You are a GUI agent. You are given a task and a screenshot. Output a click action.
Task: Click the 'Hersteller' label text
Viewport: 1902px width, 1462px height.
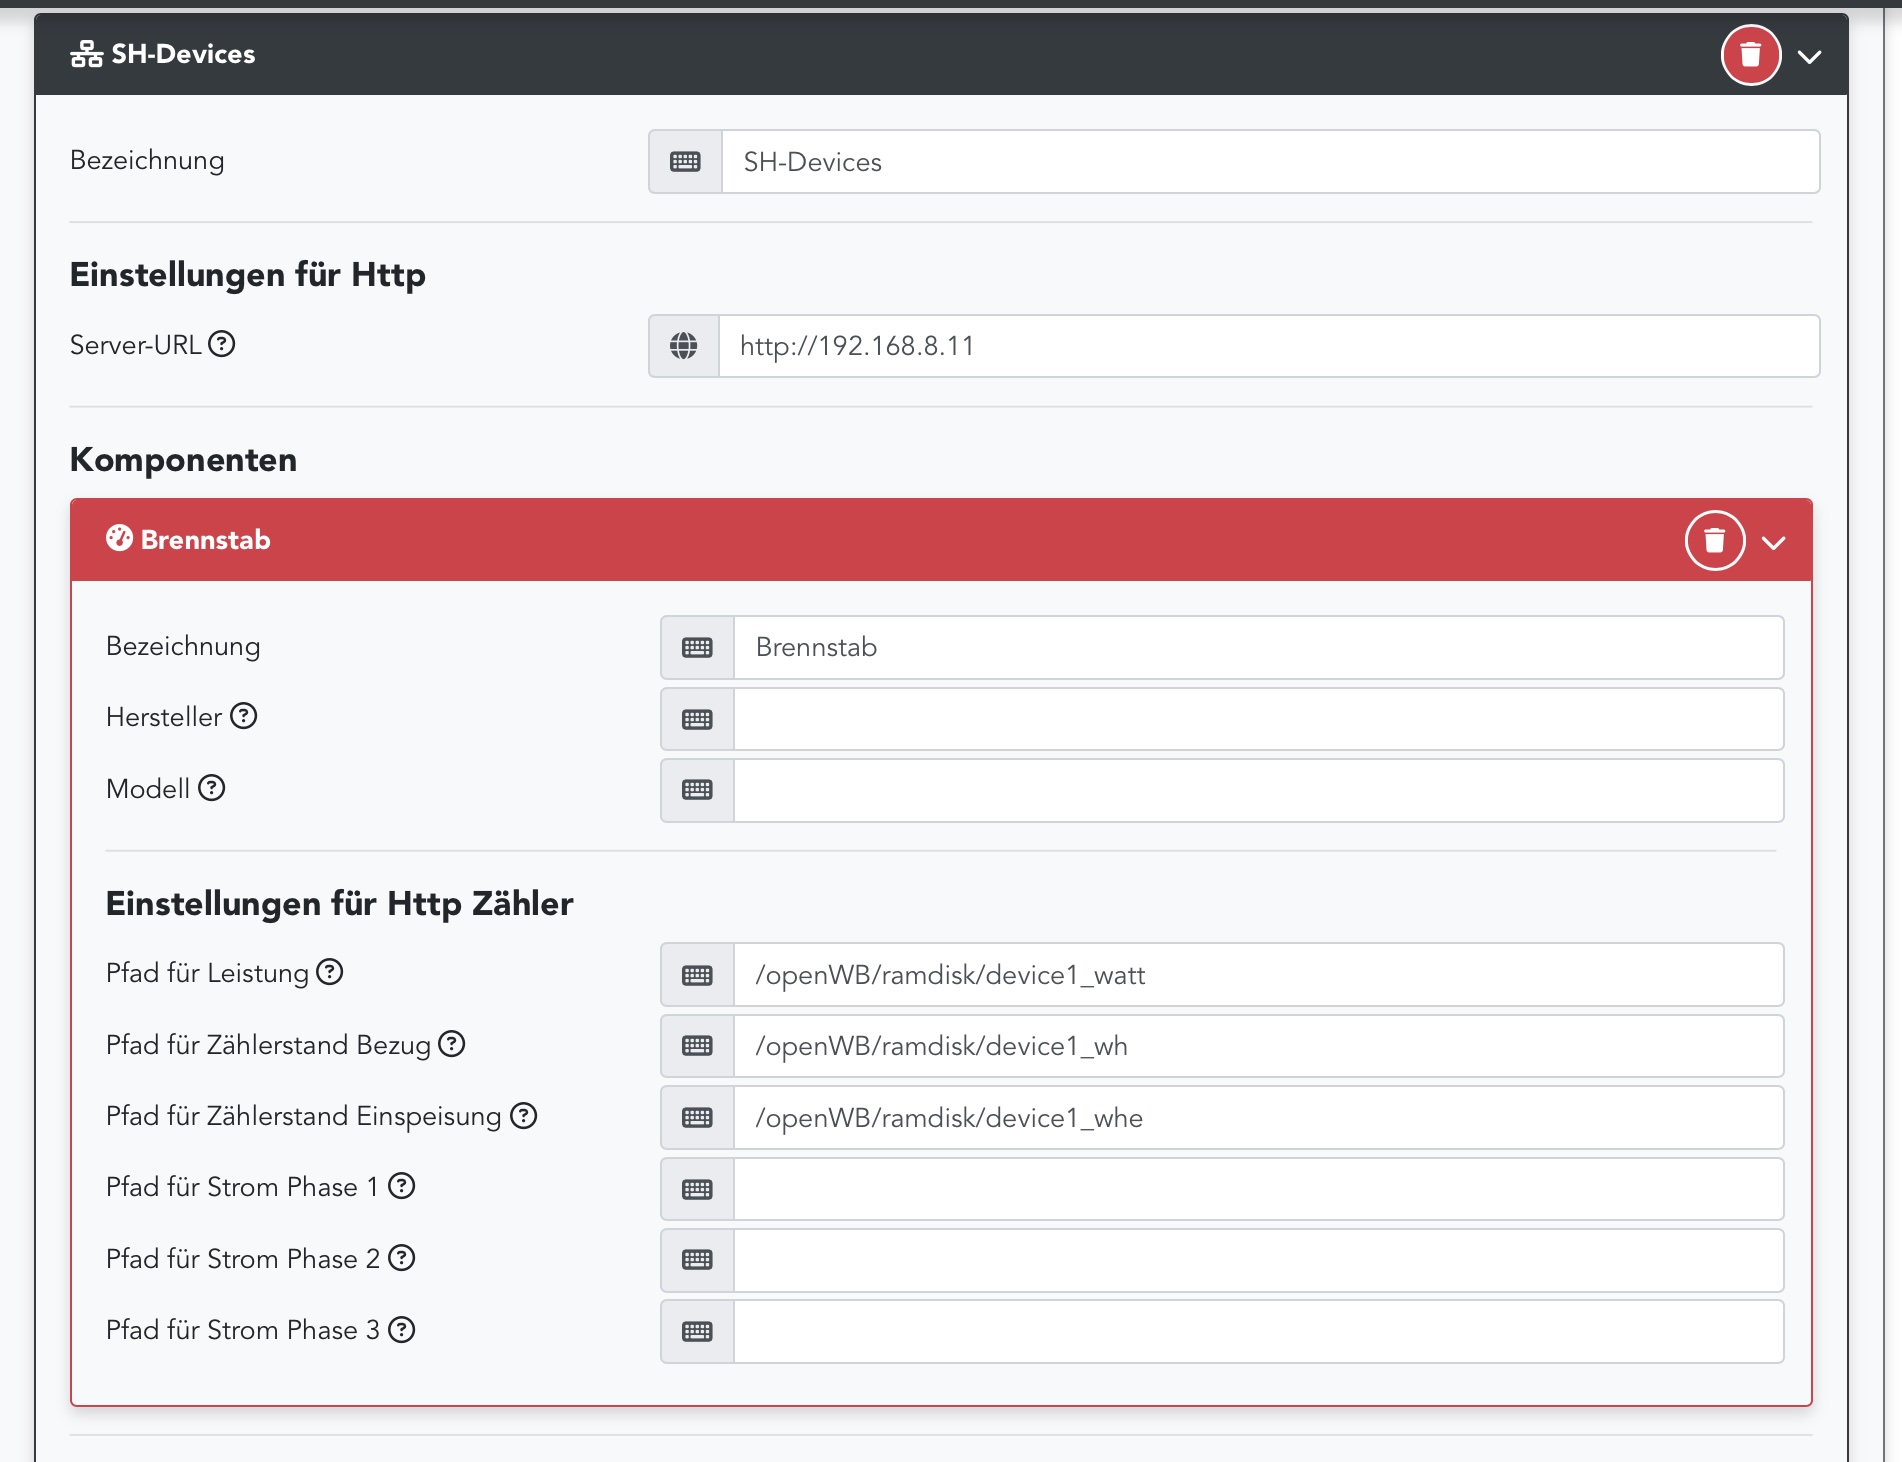click(164, 717)
